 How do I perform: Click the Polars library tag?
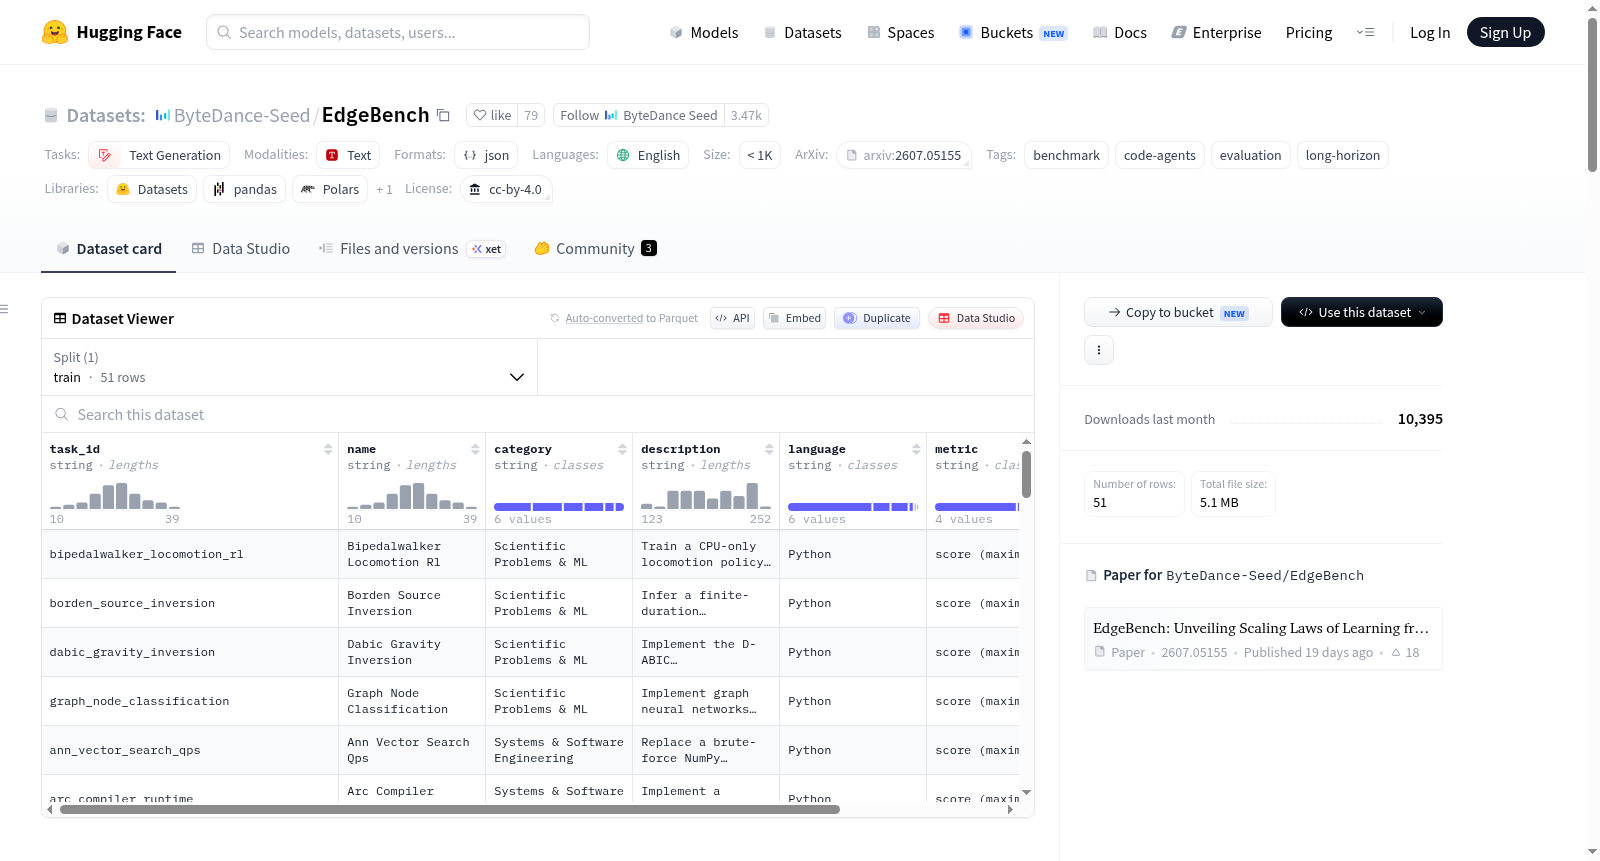click(330, 189)
